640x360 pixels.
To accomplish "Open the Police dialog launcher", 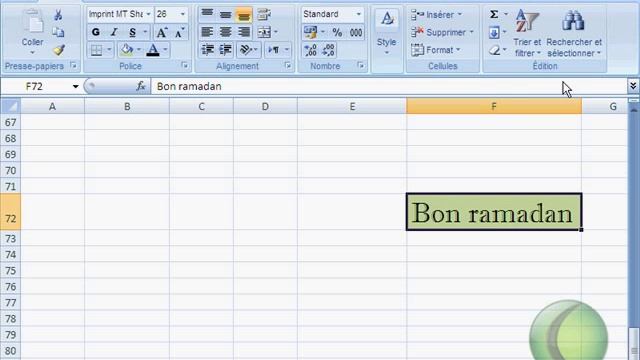I will (x=184, y=65).
